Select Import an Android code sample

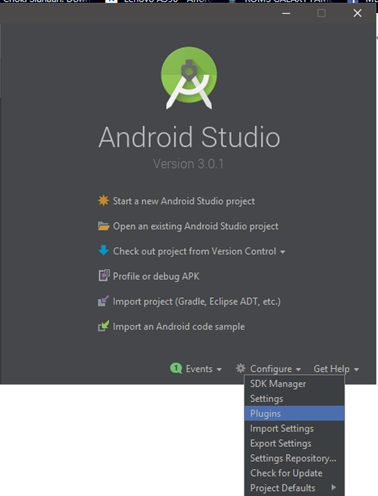(179, 326)
